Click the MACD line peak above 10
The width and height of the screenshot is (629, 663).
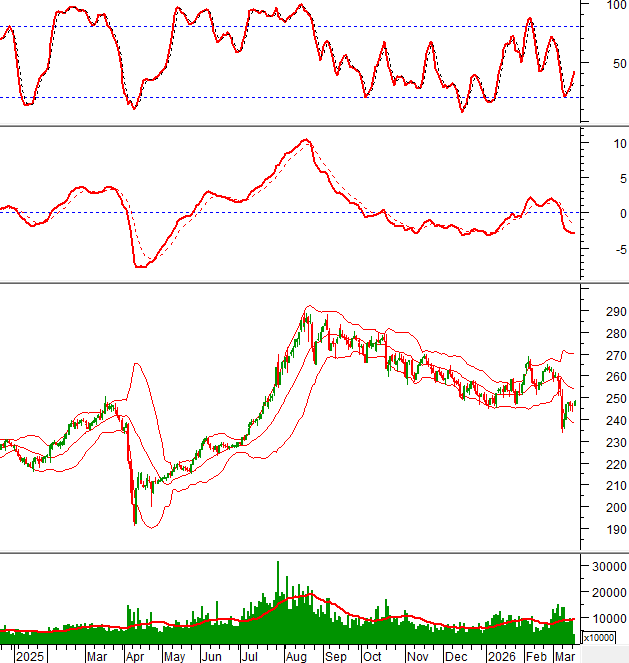point(305,141)
